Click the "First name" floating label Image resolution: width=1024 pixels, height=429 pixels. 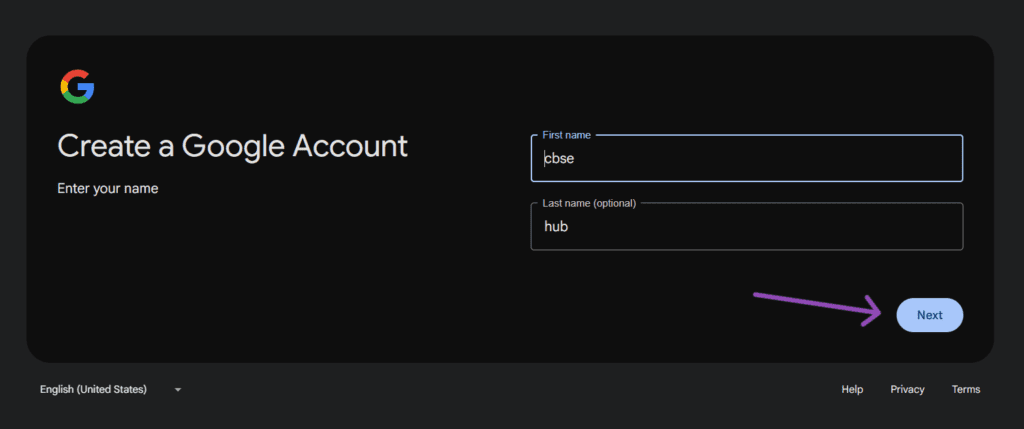point(564,134)
